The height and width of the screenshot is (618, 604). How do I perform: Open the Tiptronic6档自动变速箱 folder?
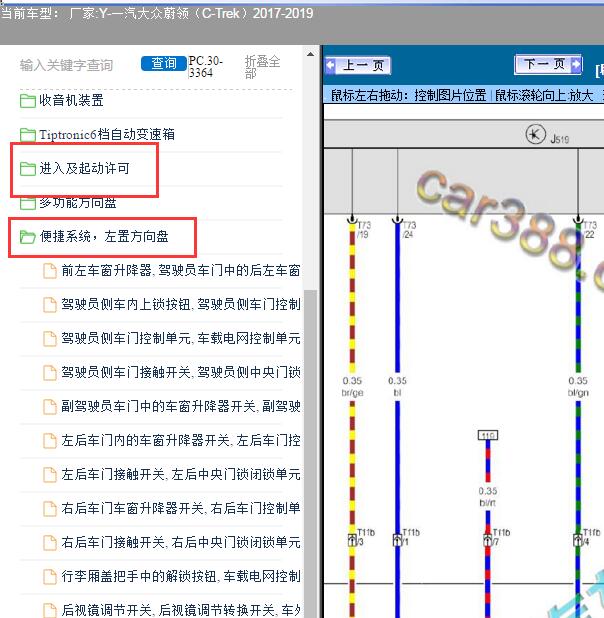(106, 134)
